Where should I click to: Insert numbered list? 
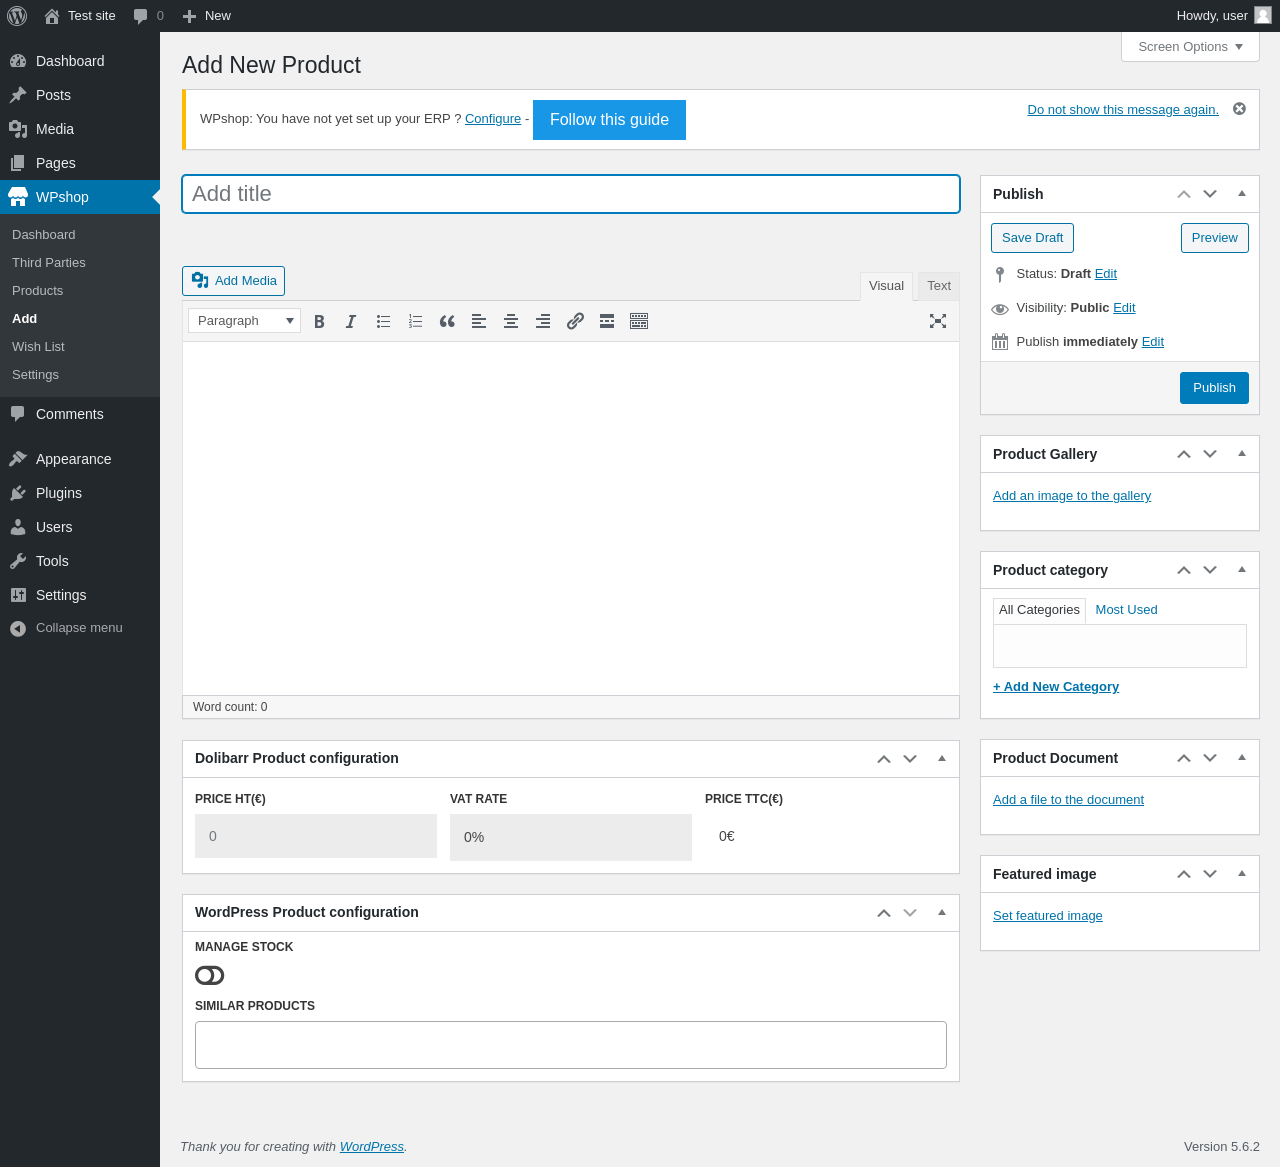coord(415,321)
